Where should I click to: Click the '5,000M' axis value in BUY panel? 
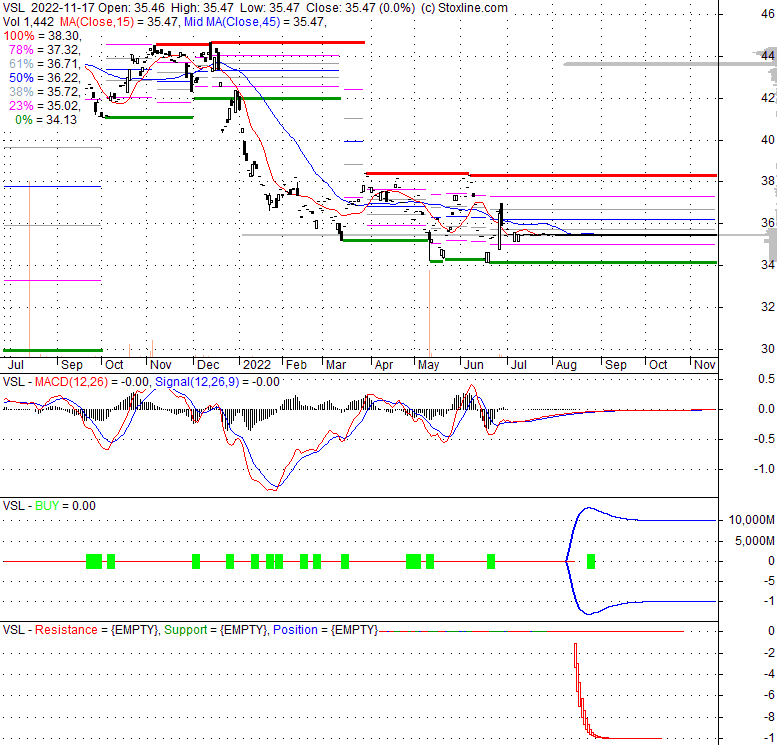pos(755,541)
